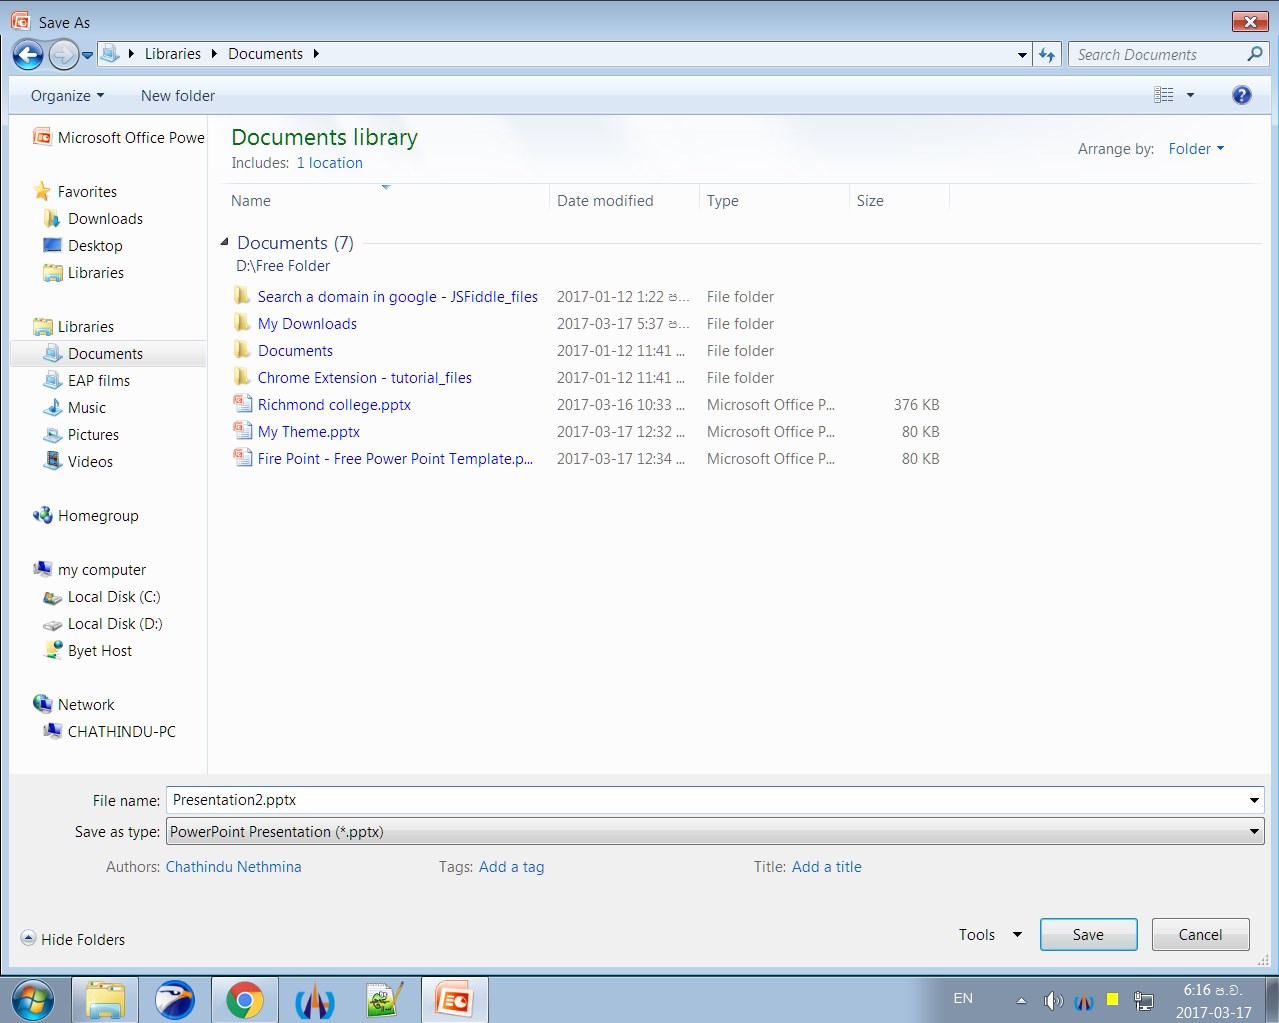Click the volume speaker tray icon
This screenshot has width=1279, height=1023.
1052,1000
